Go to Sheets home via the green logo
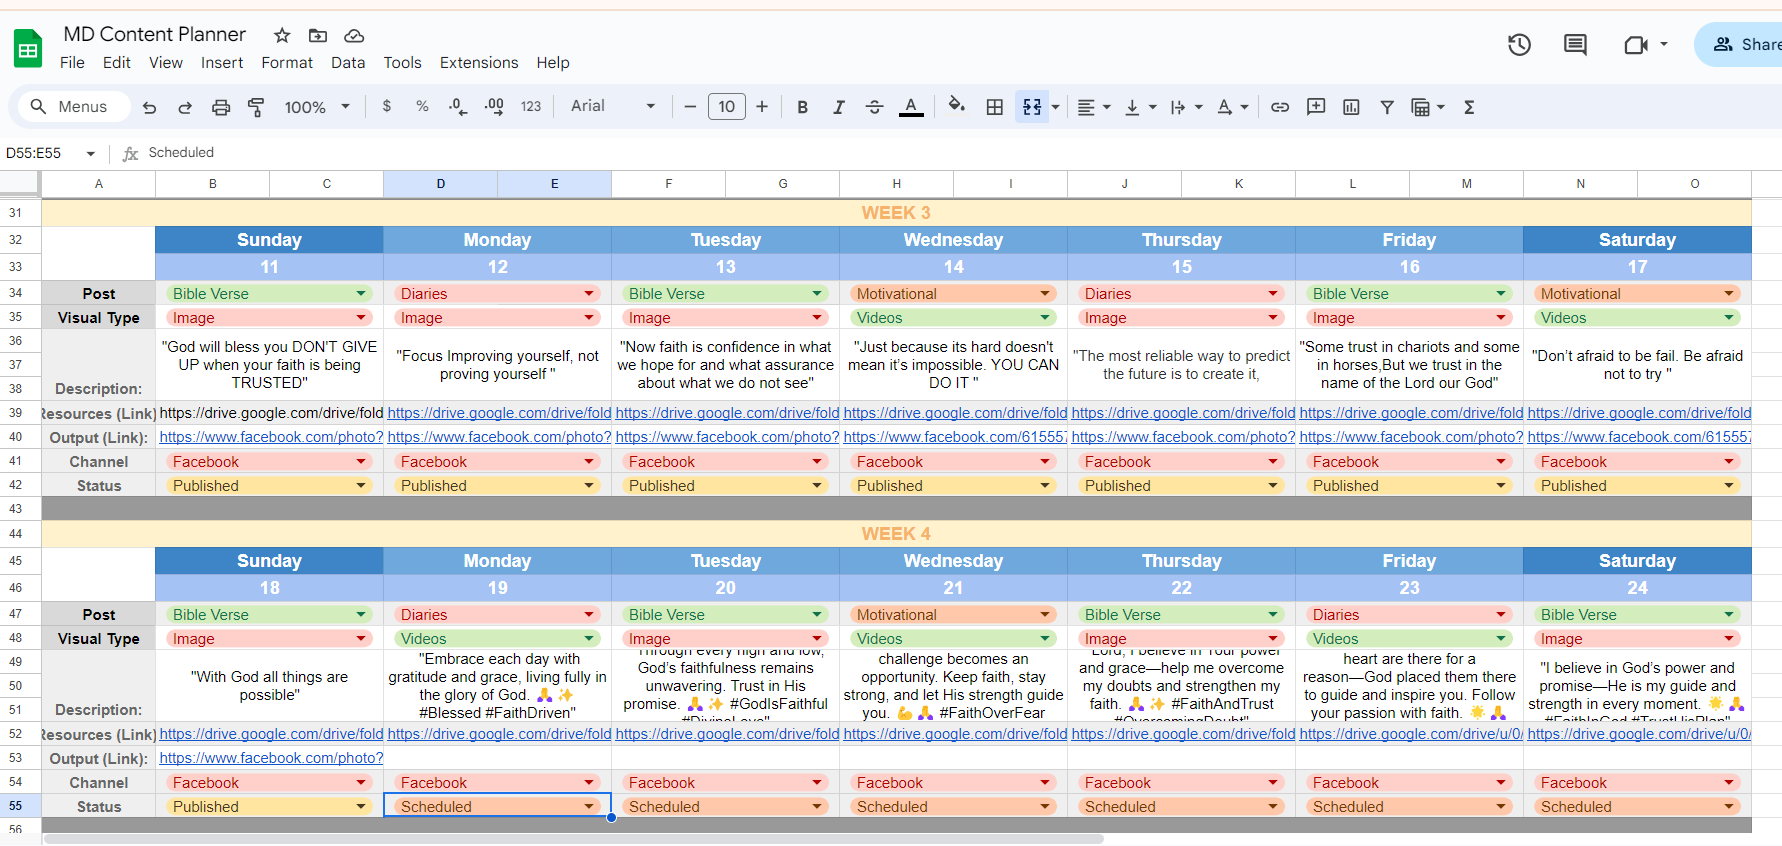 point(28,48)
